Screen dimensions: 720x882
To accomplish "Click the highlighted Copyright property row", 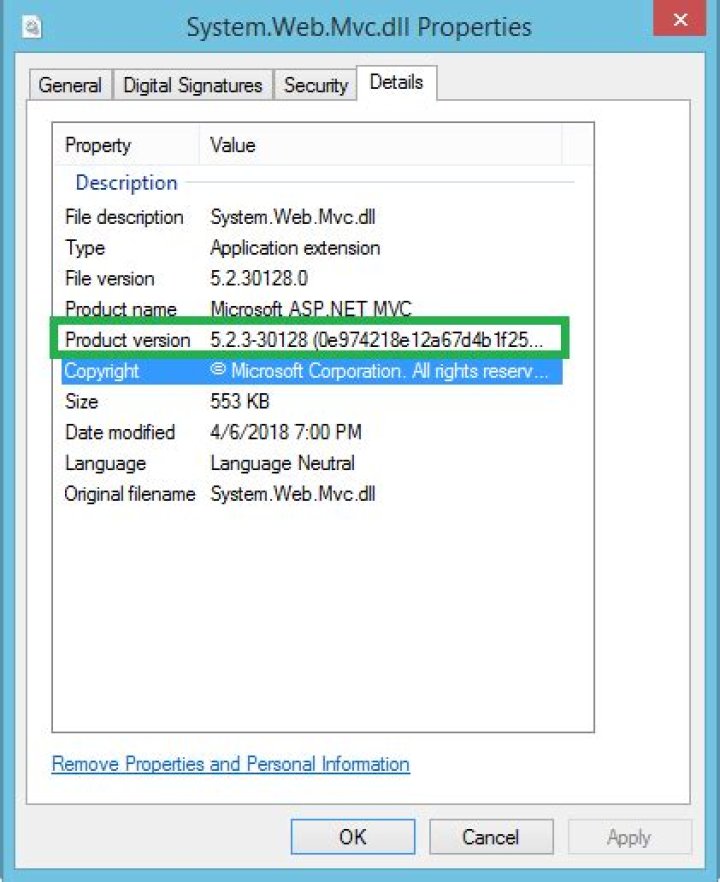I will 312,371.
